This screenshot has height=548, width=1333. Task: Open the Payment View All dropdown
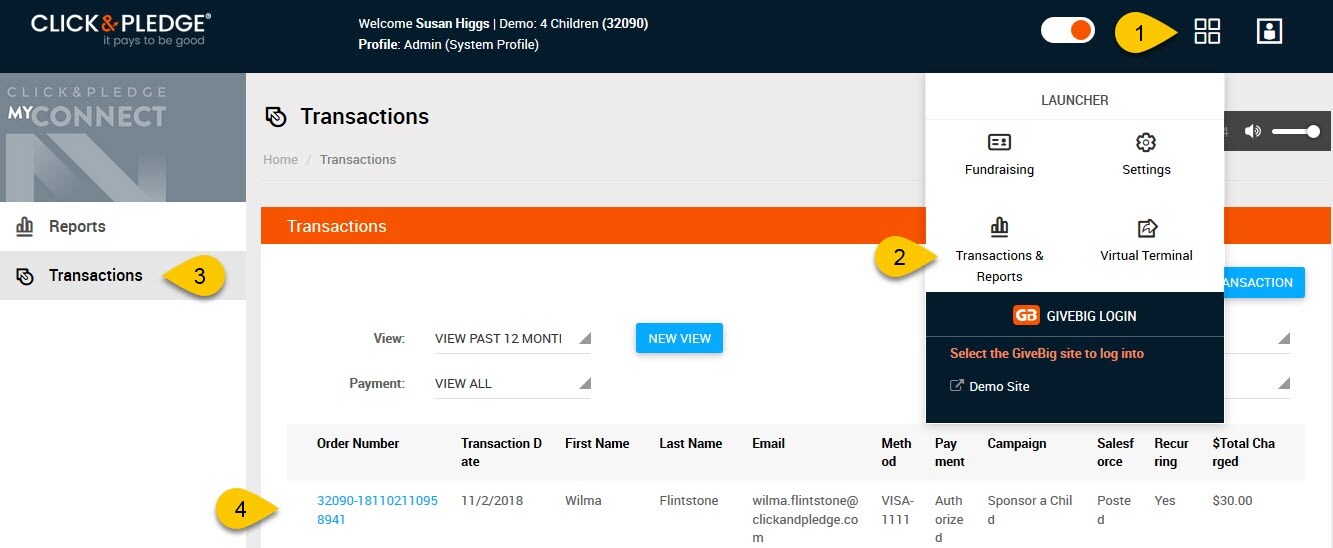tap(513, 383)
